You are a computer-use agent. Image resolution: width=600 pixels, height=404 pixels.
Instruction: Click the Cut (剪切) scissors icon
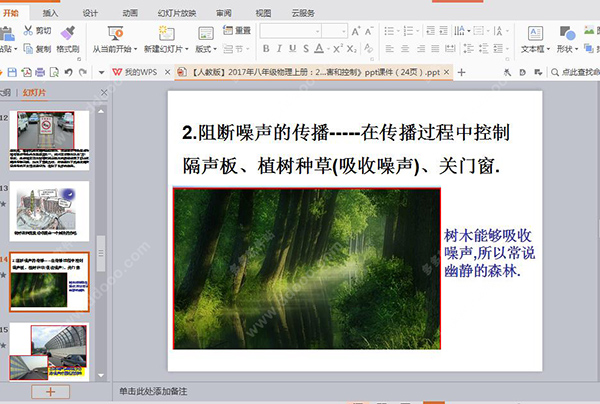pyautogui.click(x=28, y=31)
